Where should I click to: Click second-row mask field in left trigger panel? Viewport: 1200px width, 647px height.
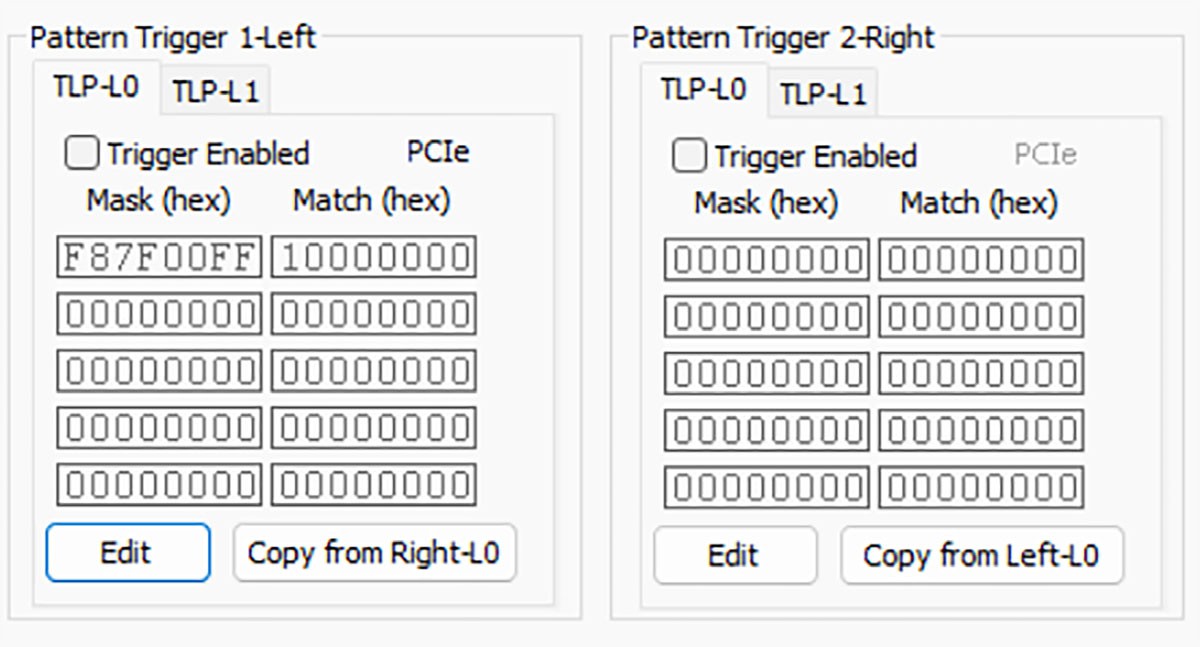pos(159,314)
